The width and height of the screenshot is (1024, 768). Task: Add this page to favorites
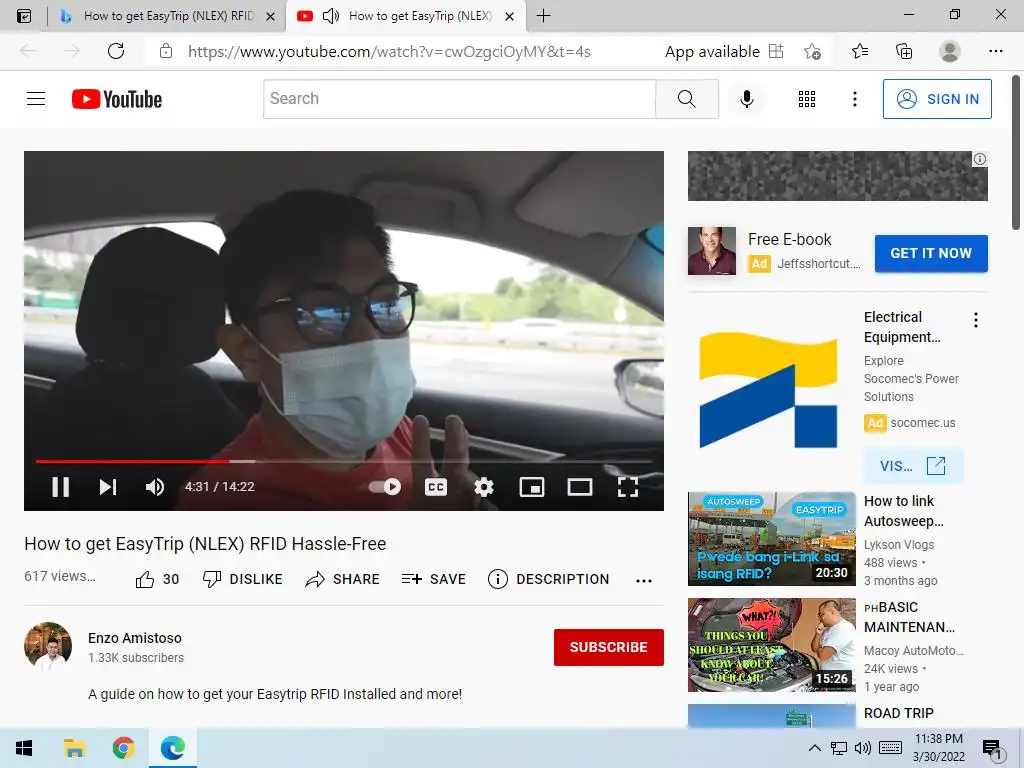click(x=812, y=51)
